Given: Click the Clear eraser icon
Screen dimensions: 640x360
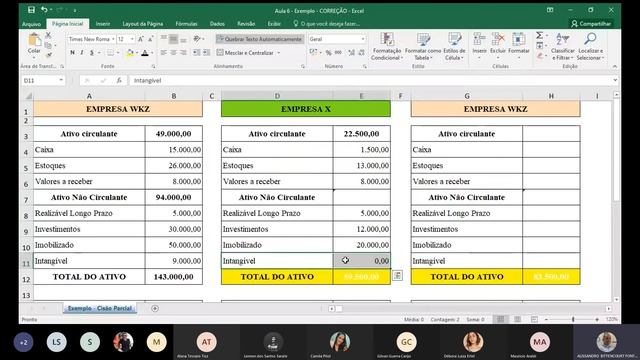Looking at the screenshot, I should point(540,56).
